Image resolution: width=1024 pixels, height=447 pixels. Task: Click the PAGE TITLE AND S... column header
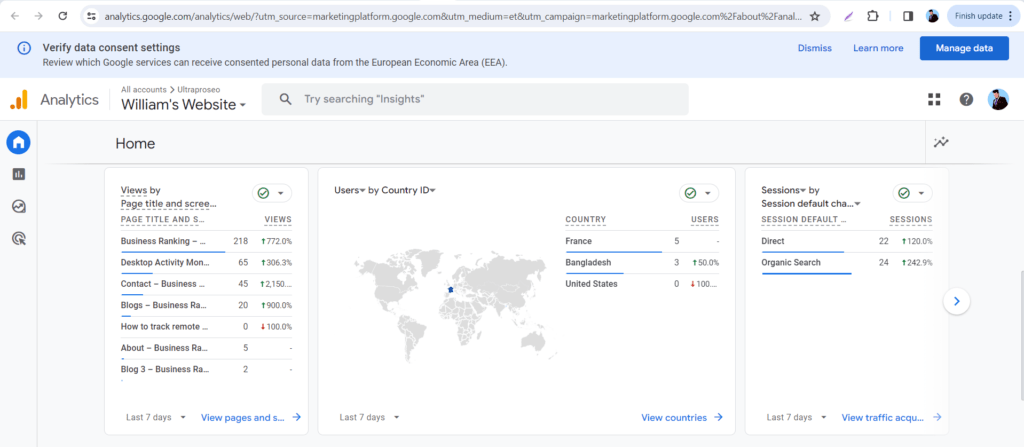(163, 220)
